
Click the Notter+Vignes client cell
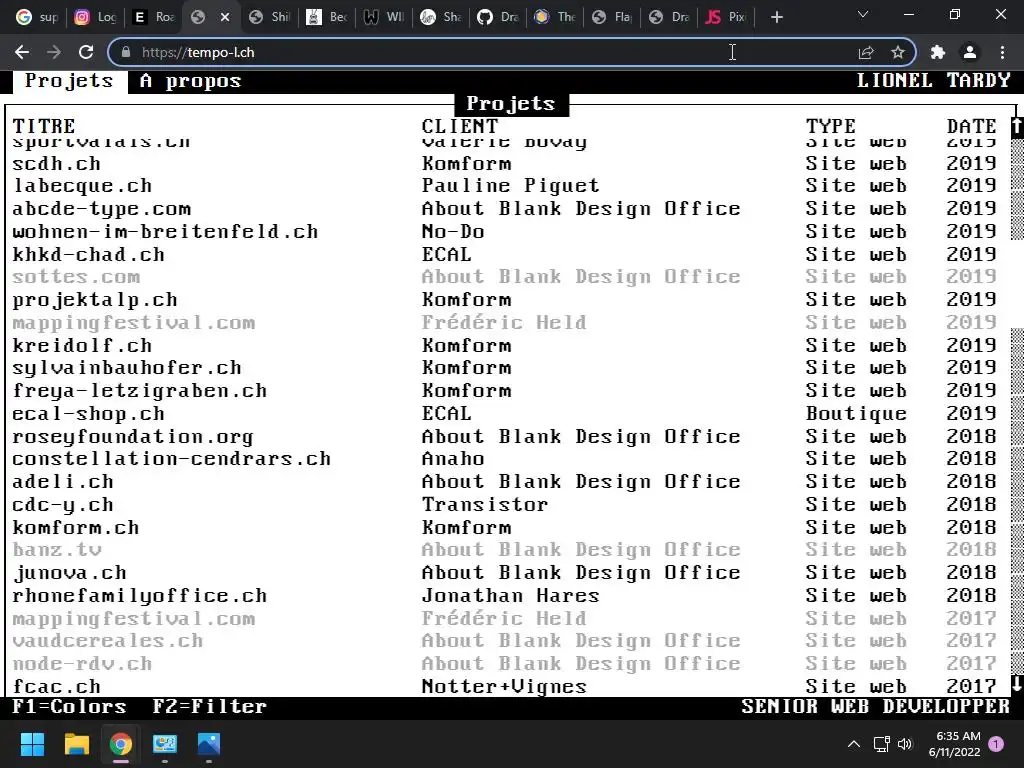pos(504,686)
